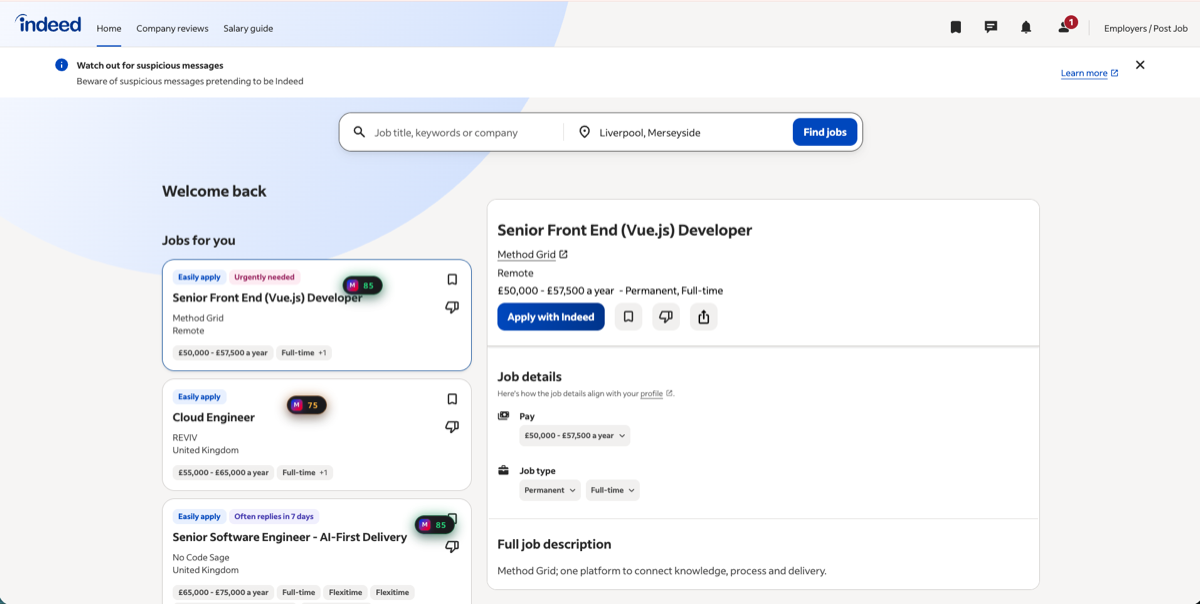Click the No Code Sage company name

point(201,558)
